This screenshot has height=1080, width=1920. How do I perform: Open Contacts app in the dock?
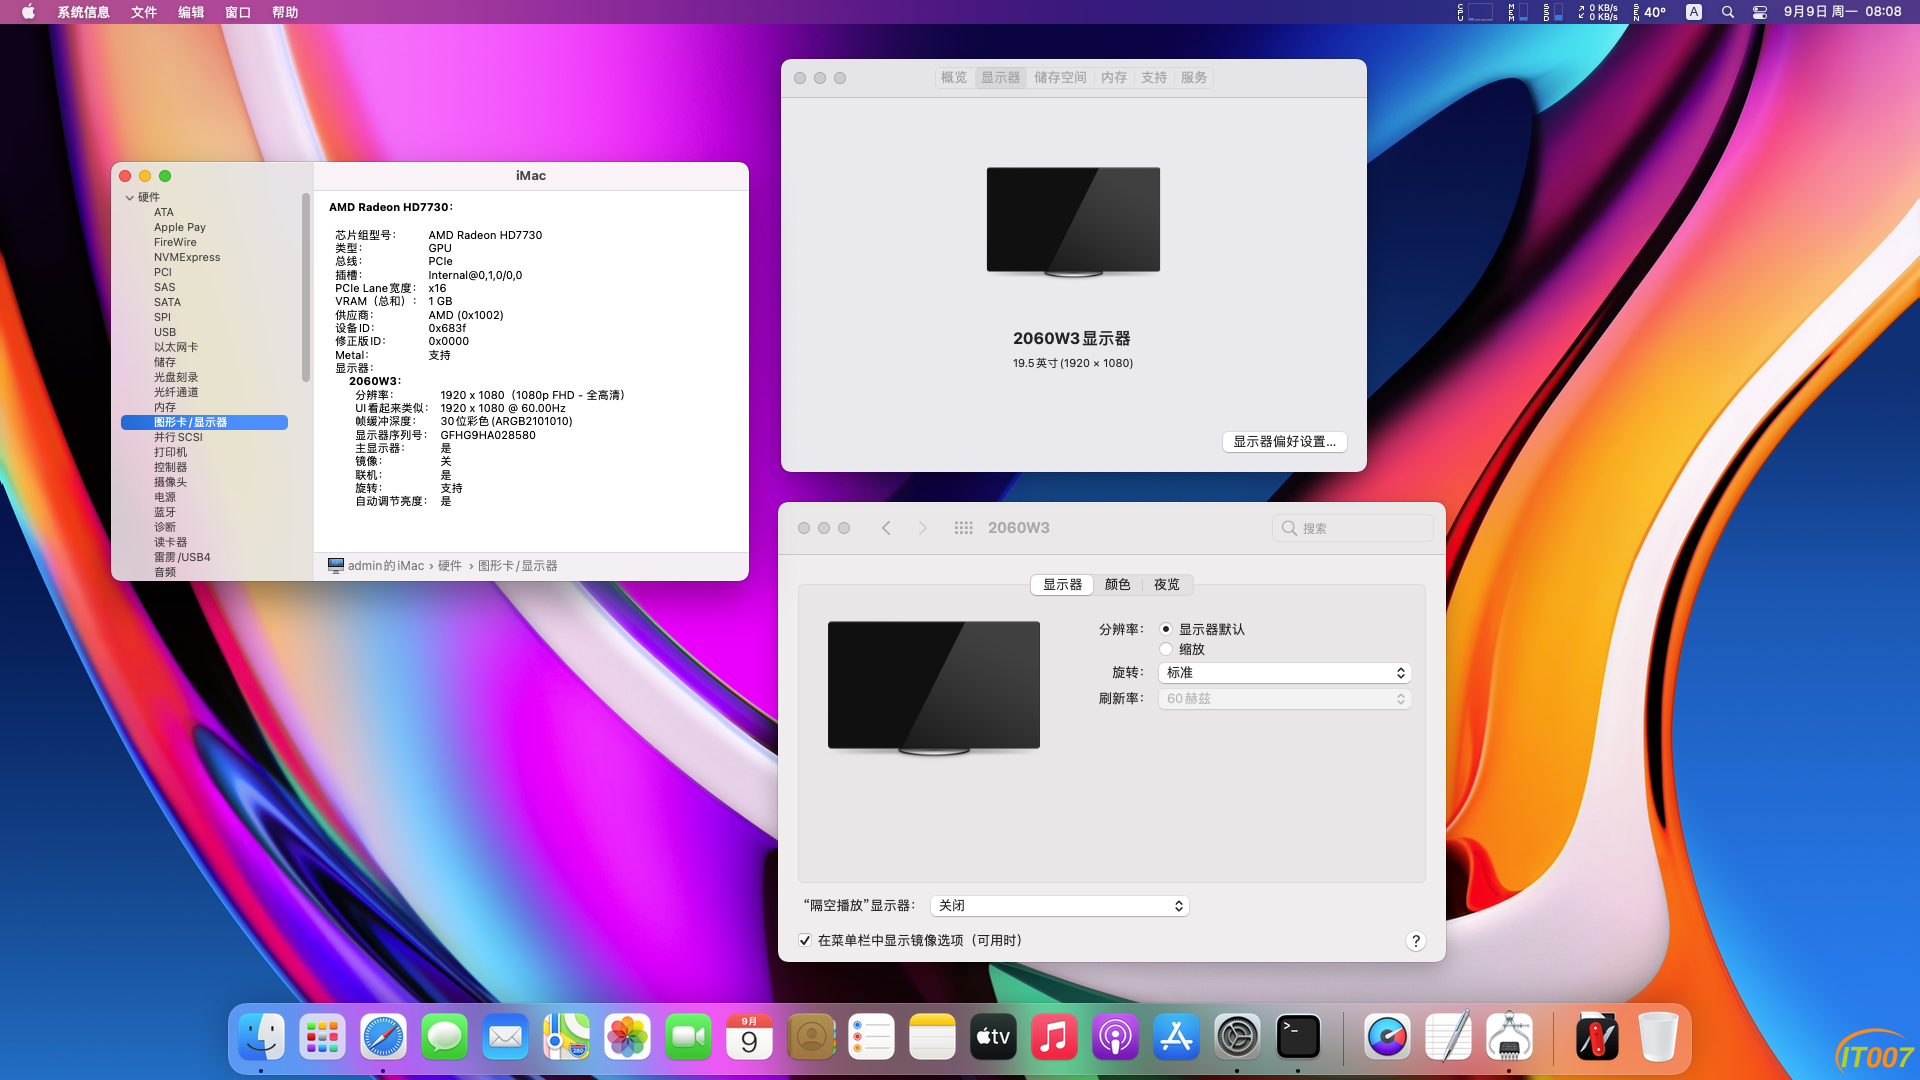[x=810, y=1037]
